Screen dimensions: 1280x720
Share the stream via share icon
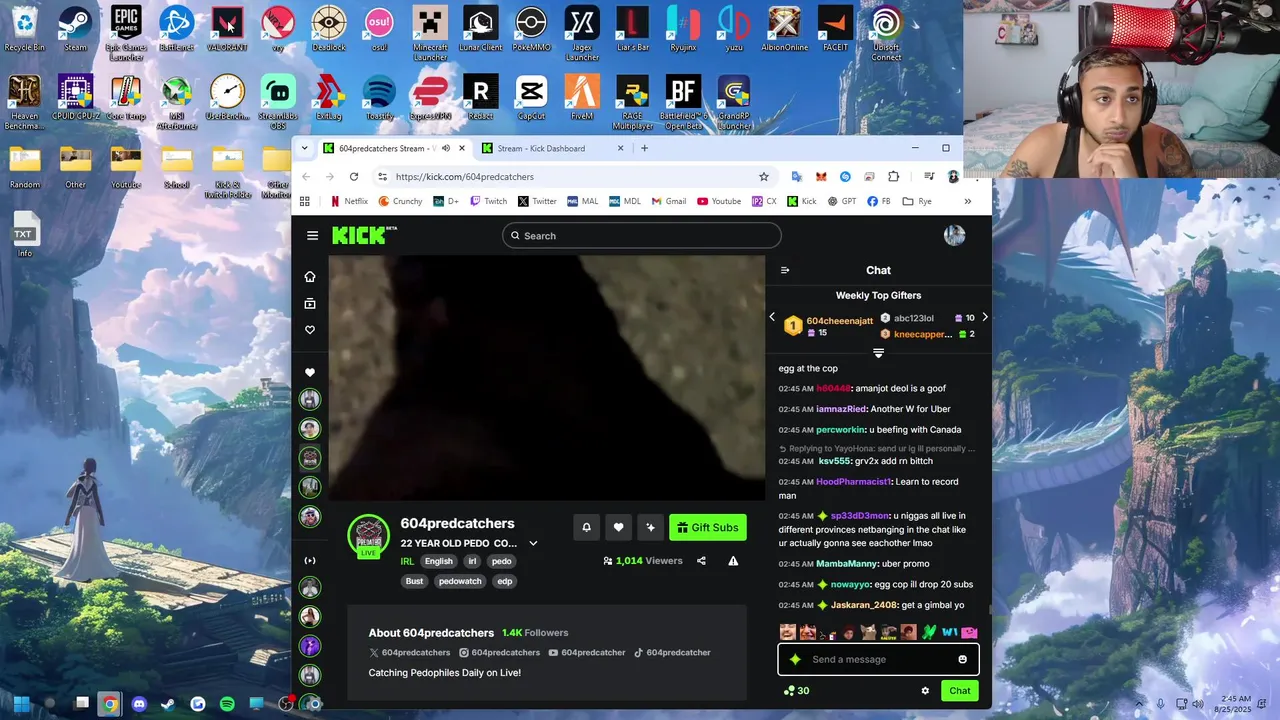[x=701, y=561]
